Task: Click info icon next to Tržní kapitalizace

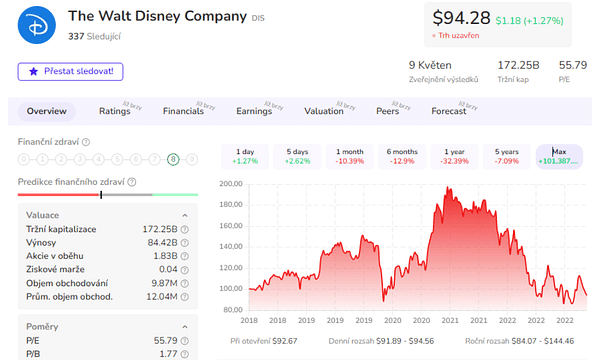Action: [x=184, y=230]
